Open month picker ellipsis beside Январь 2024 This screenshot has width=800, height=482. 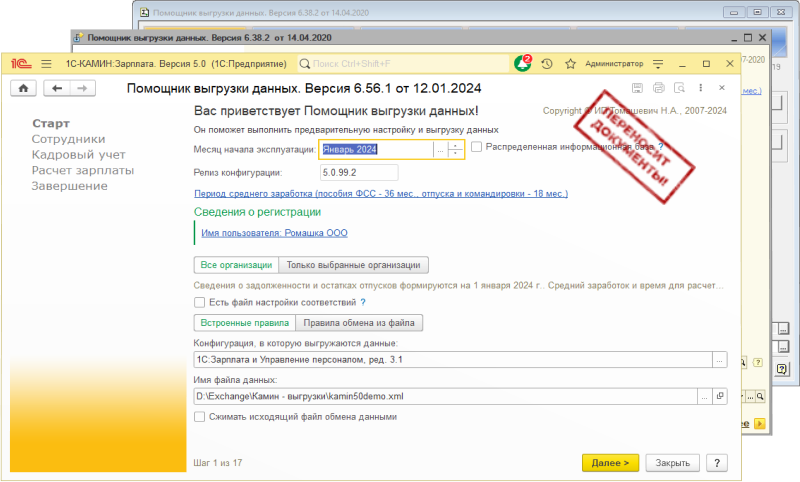[440, 149]
